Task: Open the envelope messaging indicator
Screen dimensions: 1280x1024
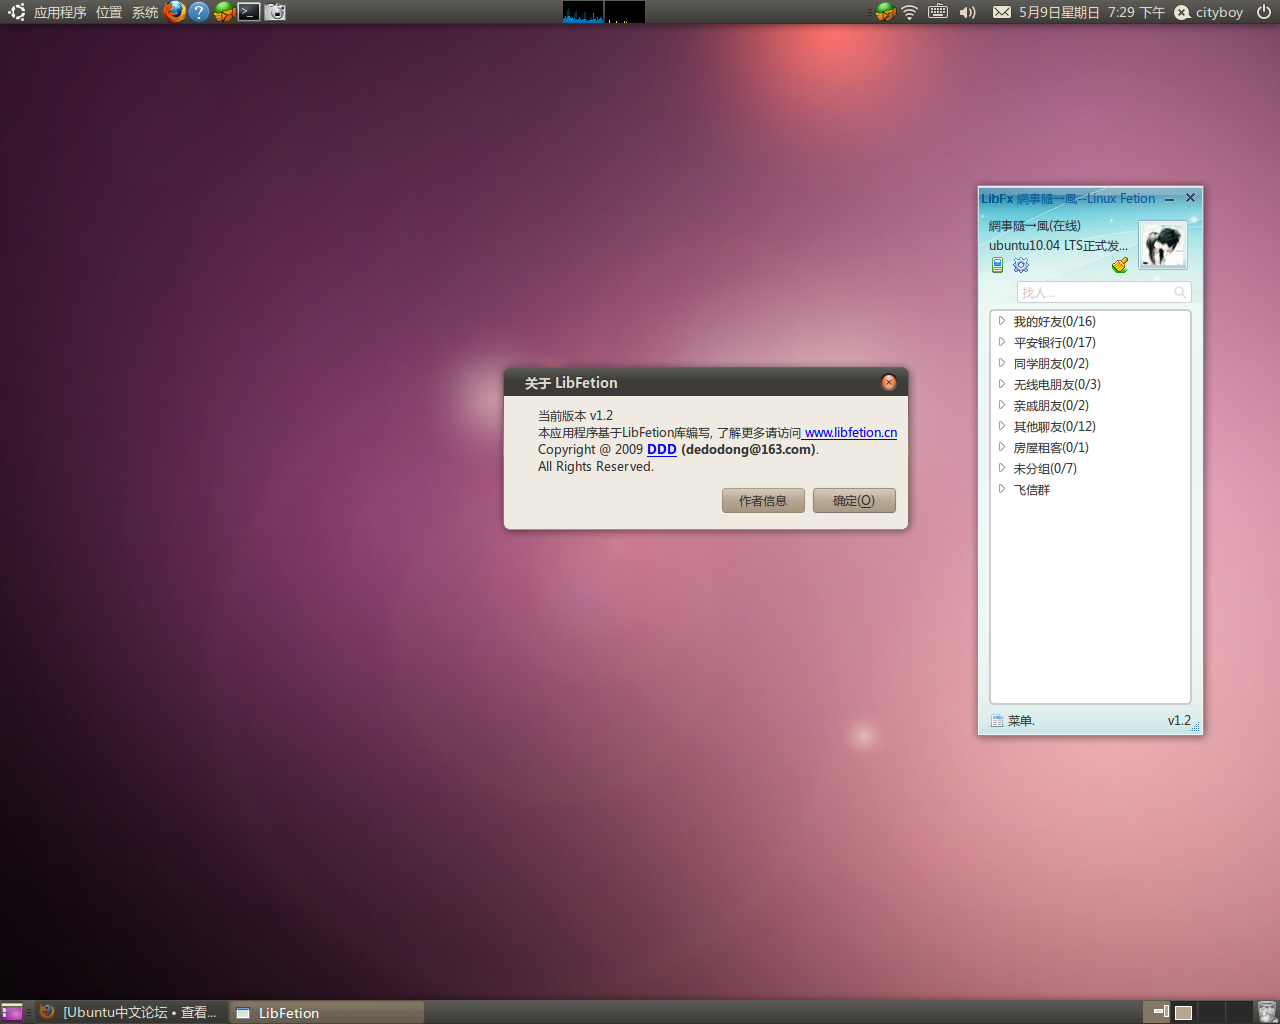Action: click(1001, 12)
